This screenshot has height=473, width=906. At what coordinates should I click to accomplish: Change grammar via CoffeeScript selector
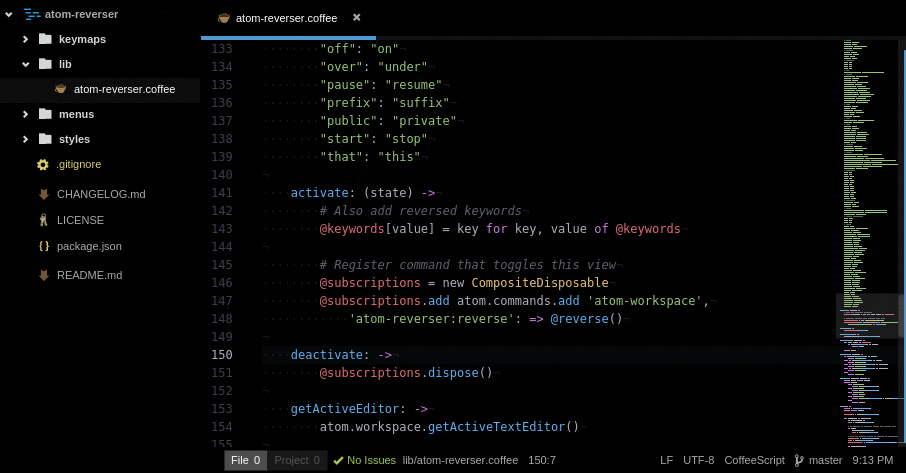755,460
